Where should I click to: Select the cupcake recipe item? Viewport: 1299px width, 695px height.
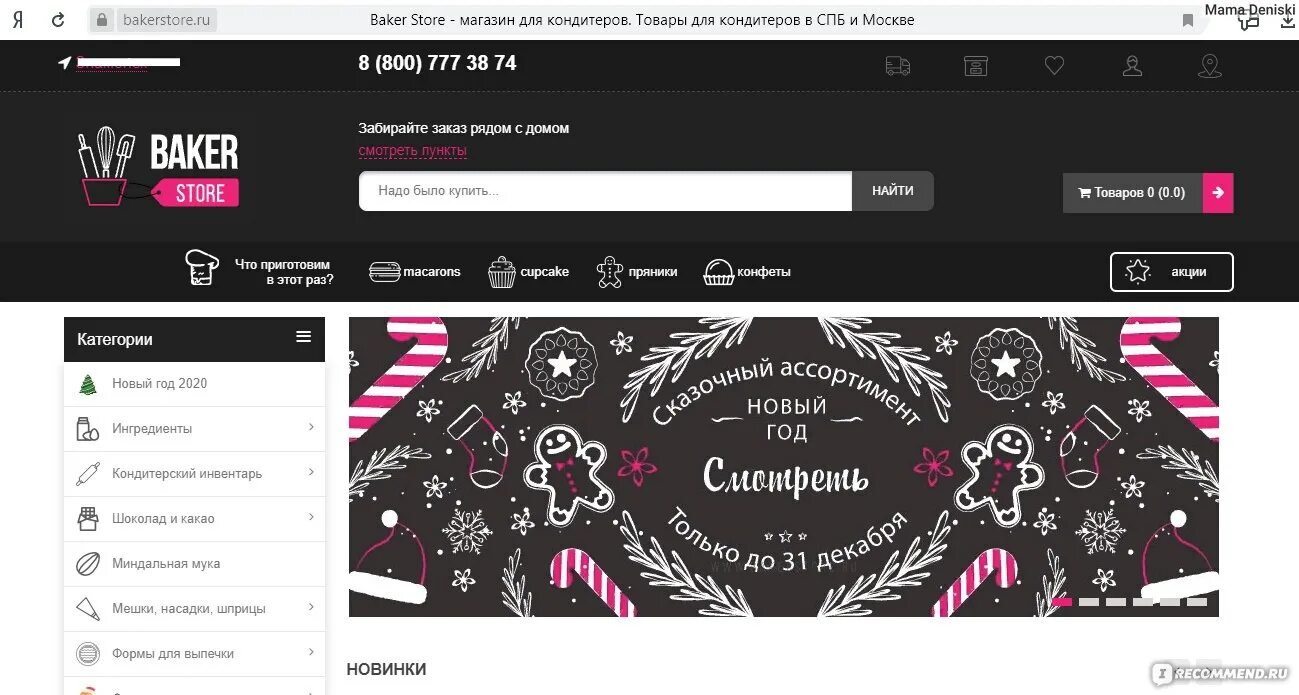pos(529,272)
